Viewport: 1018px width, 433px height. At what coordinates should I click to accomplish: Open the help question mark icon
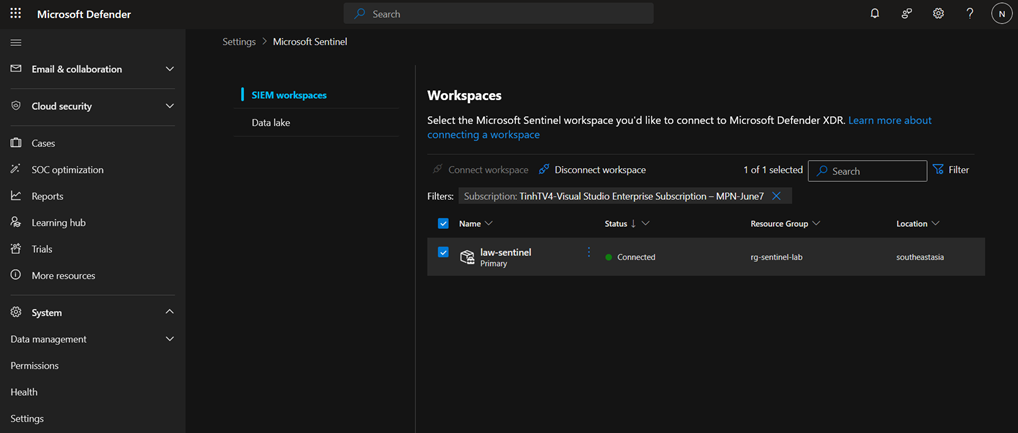point(970,14)
